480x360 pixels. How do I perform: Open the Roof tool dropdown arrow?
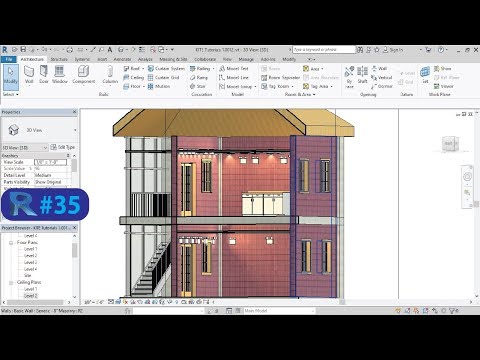pos(143,69)
